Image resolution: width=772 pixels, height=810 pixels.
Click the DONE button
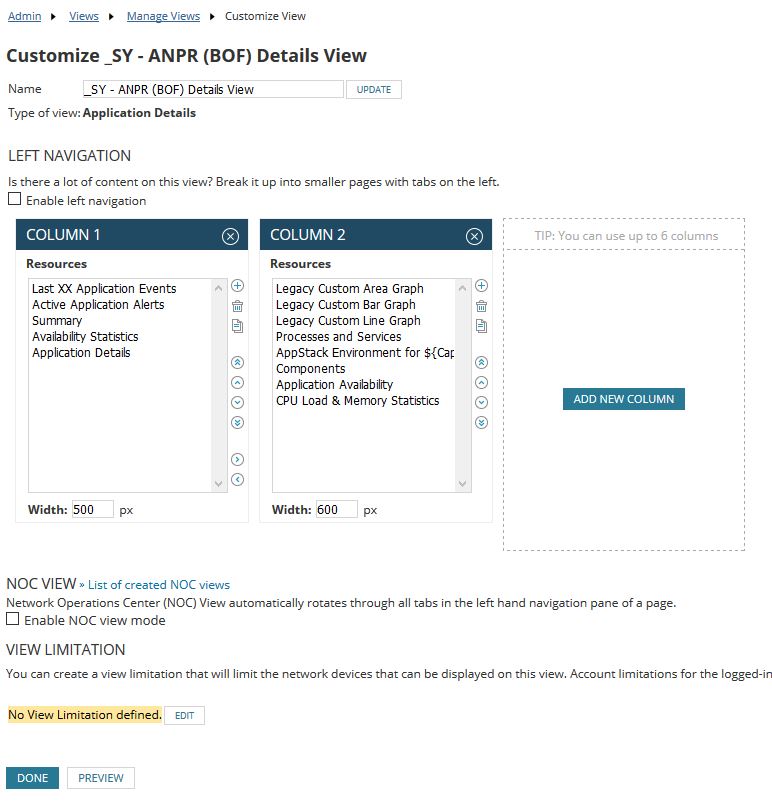coord(33,778)
